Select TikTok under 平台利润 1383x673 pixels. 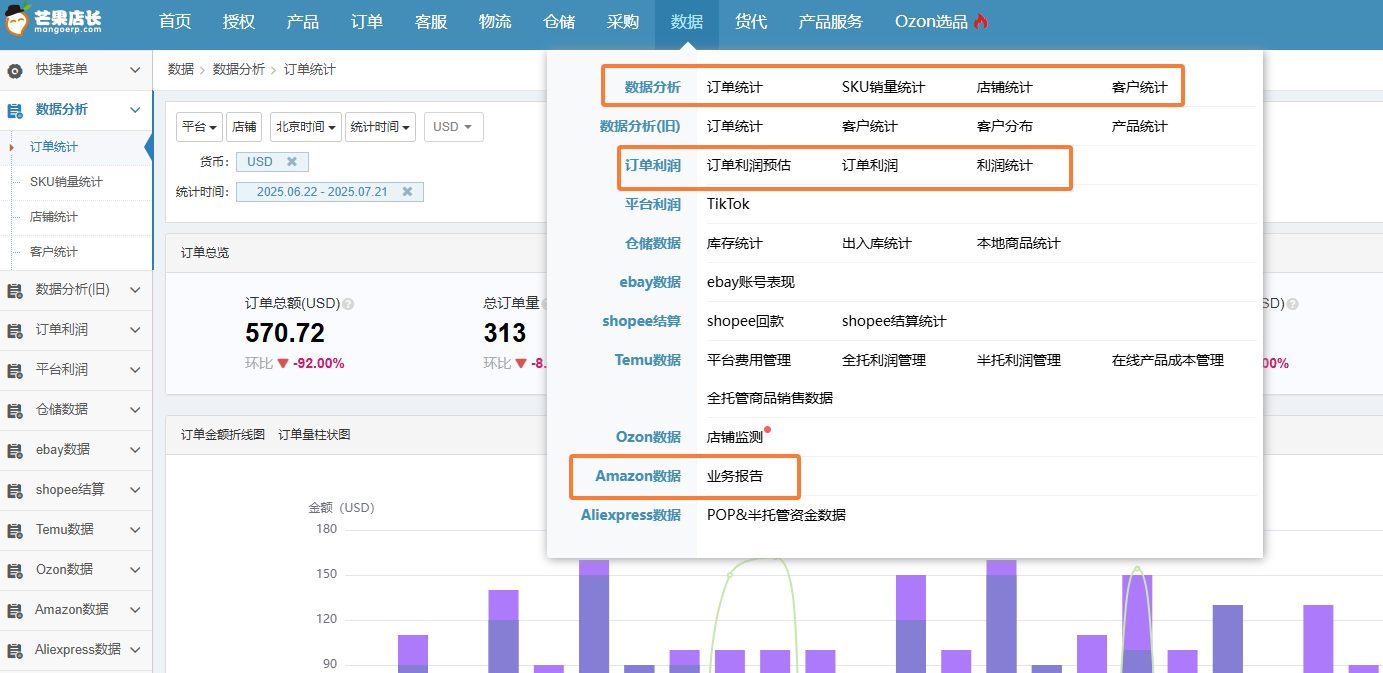click(728, 204)
